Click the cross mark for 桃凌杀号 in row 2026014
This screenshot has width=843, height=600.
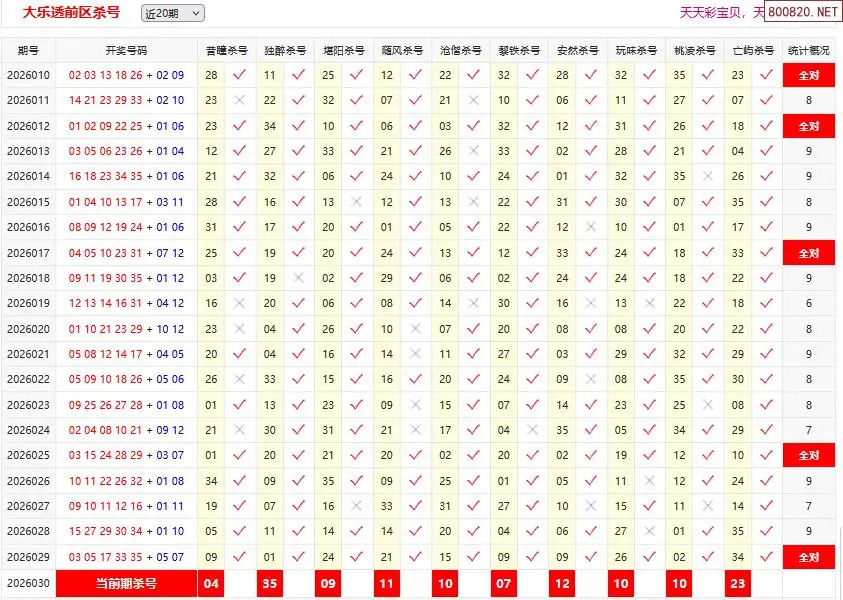708,176
